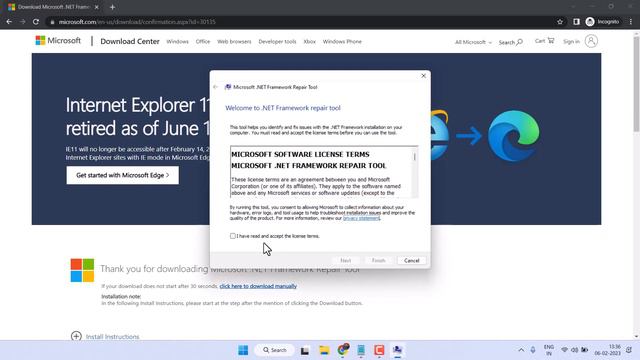Image resolution: width=640 pixels, height=360 pixels.
Task: Open the Windows Phone menu item
Action: (x=342, y=42)
